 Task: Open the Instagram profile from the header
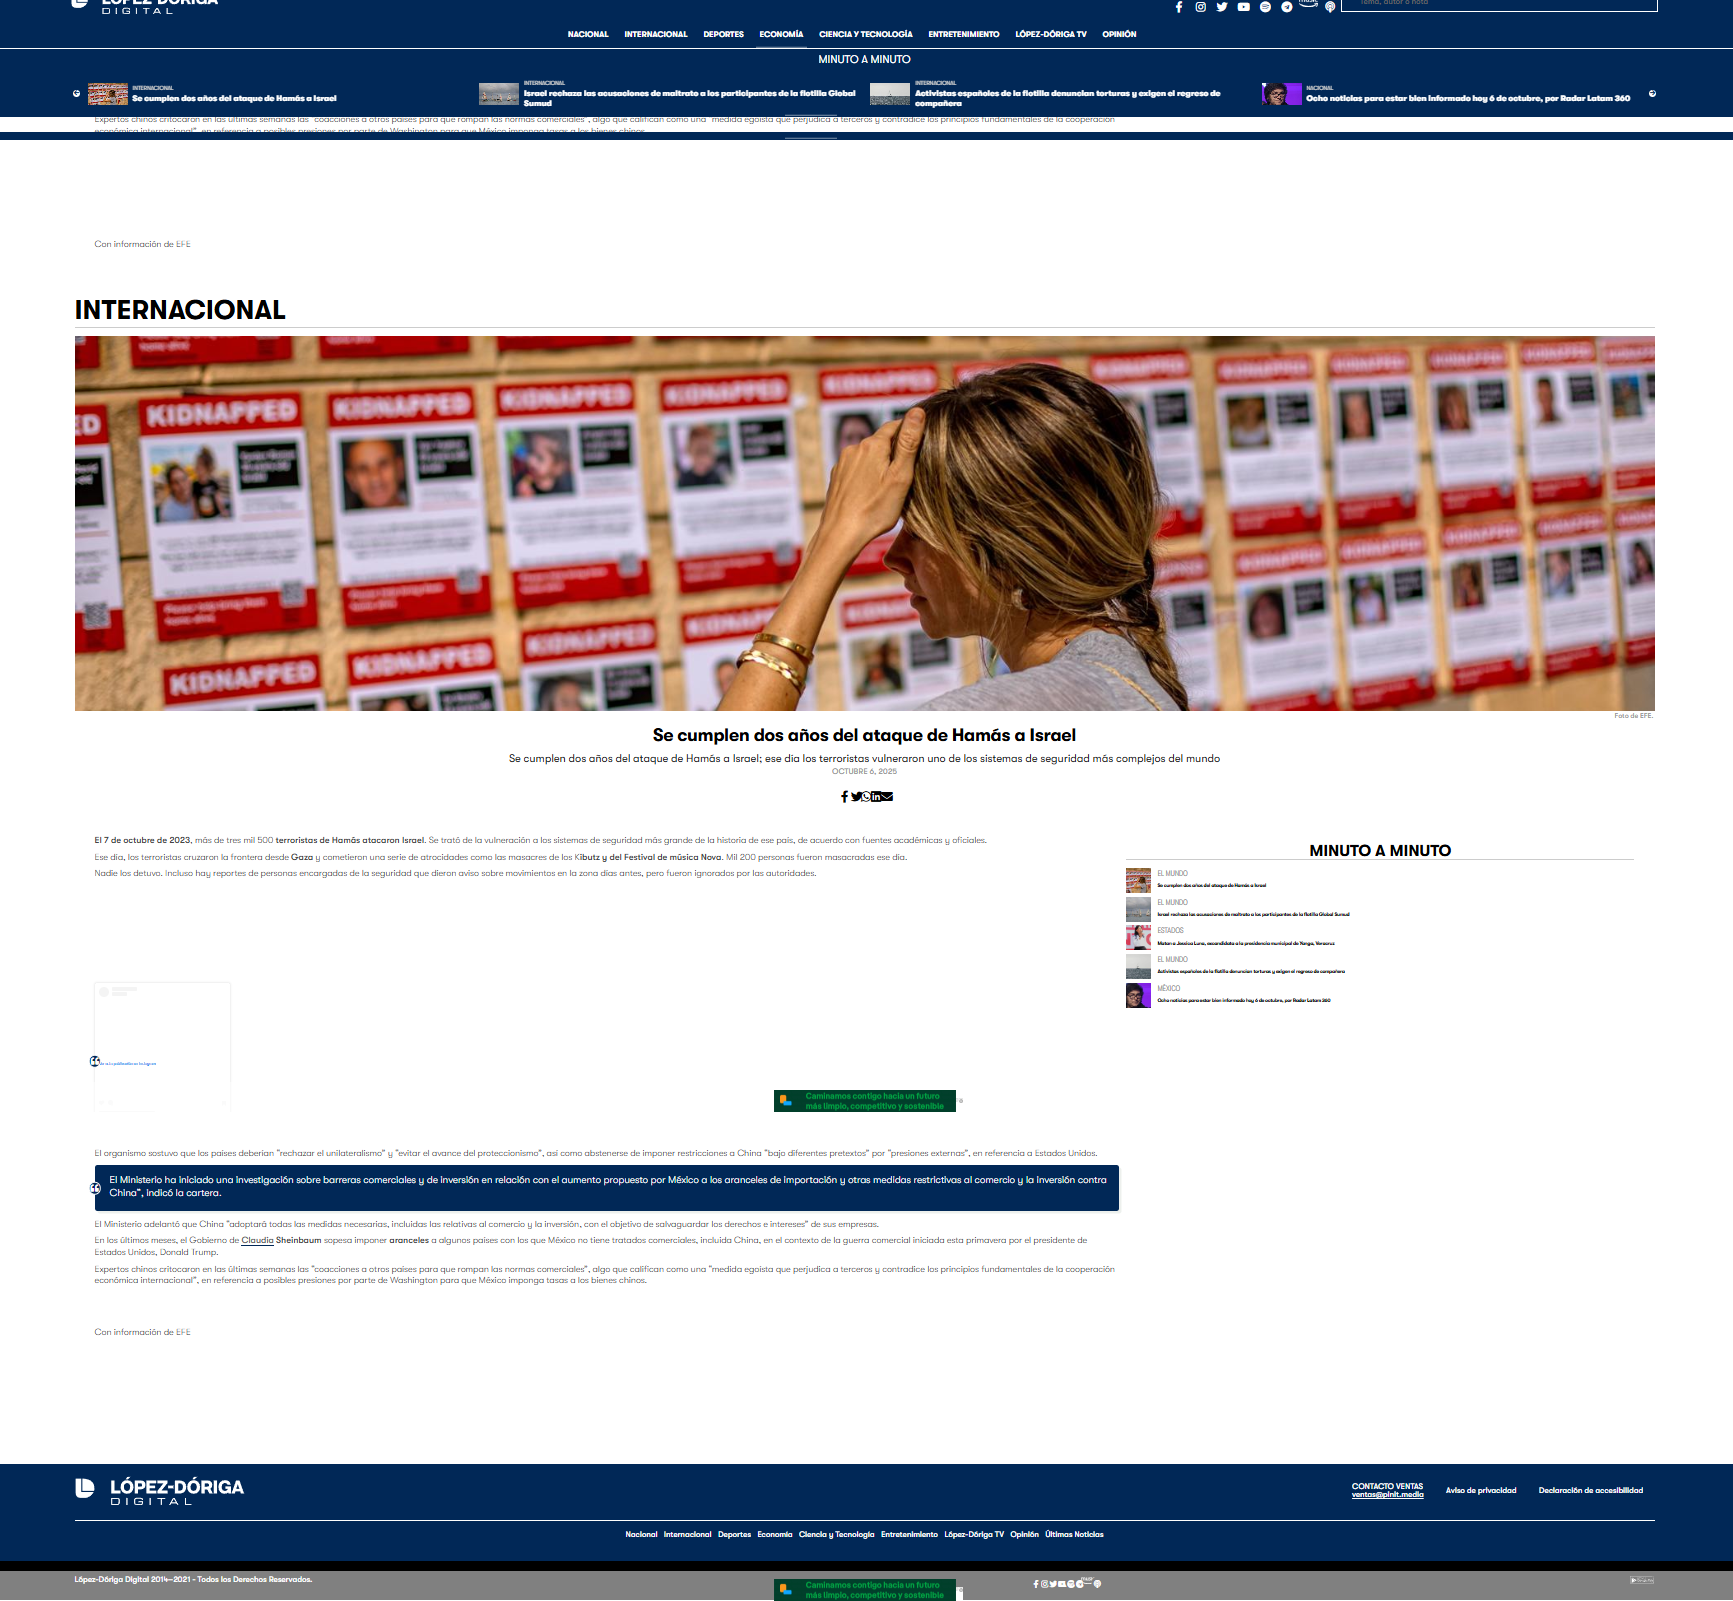1201,7
